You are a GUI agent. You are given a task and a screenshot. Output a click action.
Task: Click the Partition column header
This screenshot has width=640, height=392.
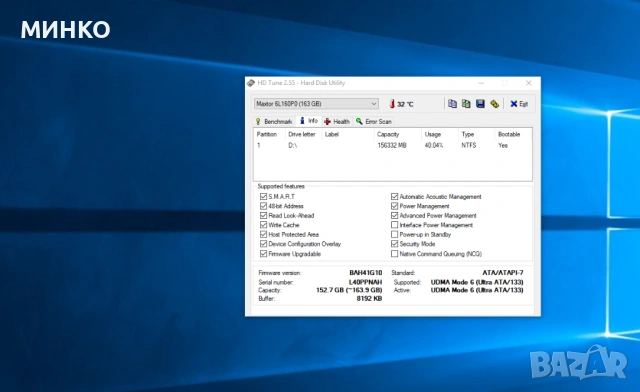click(x=267, y=134)
